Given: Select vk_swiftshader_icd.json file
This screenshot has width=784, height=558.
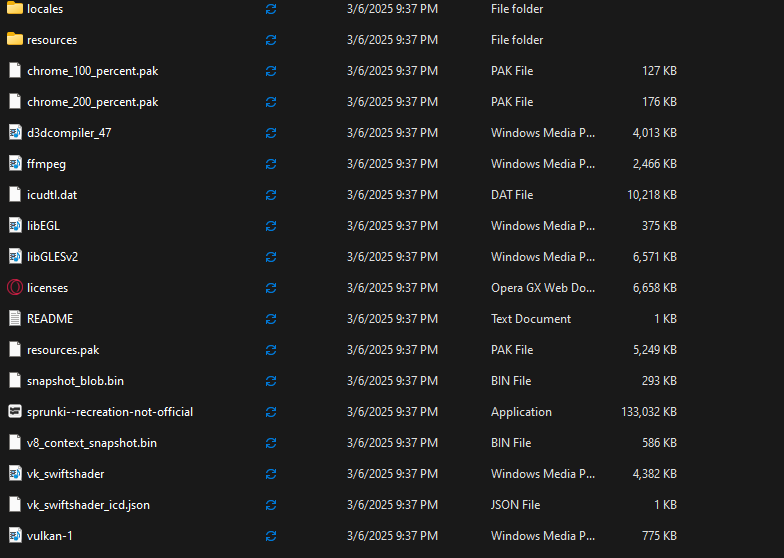Looking at the screenshot, I should (x=88, y=505).
